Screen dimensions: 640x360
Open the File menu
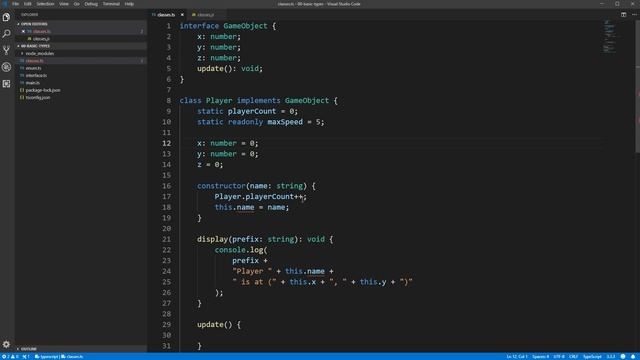point(15,4)
